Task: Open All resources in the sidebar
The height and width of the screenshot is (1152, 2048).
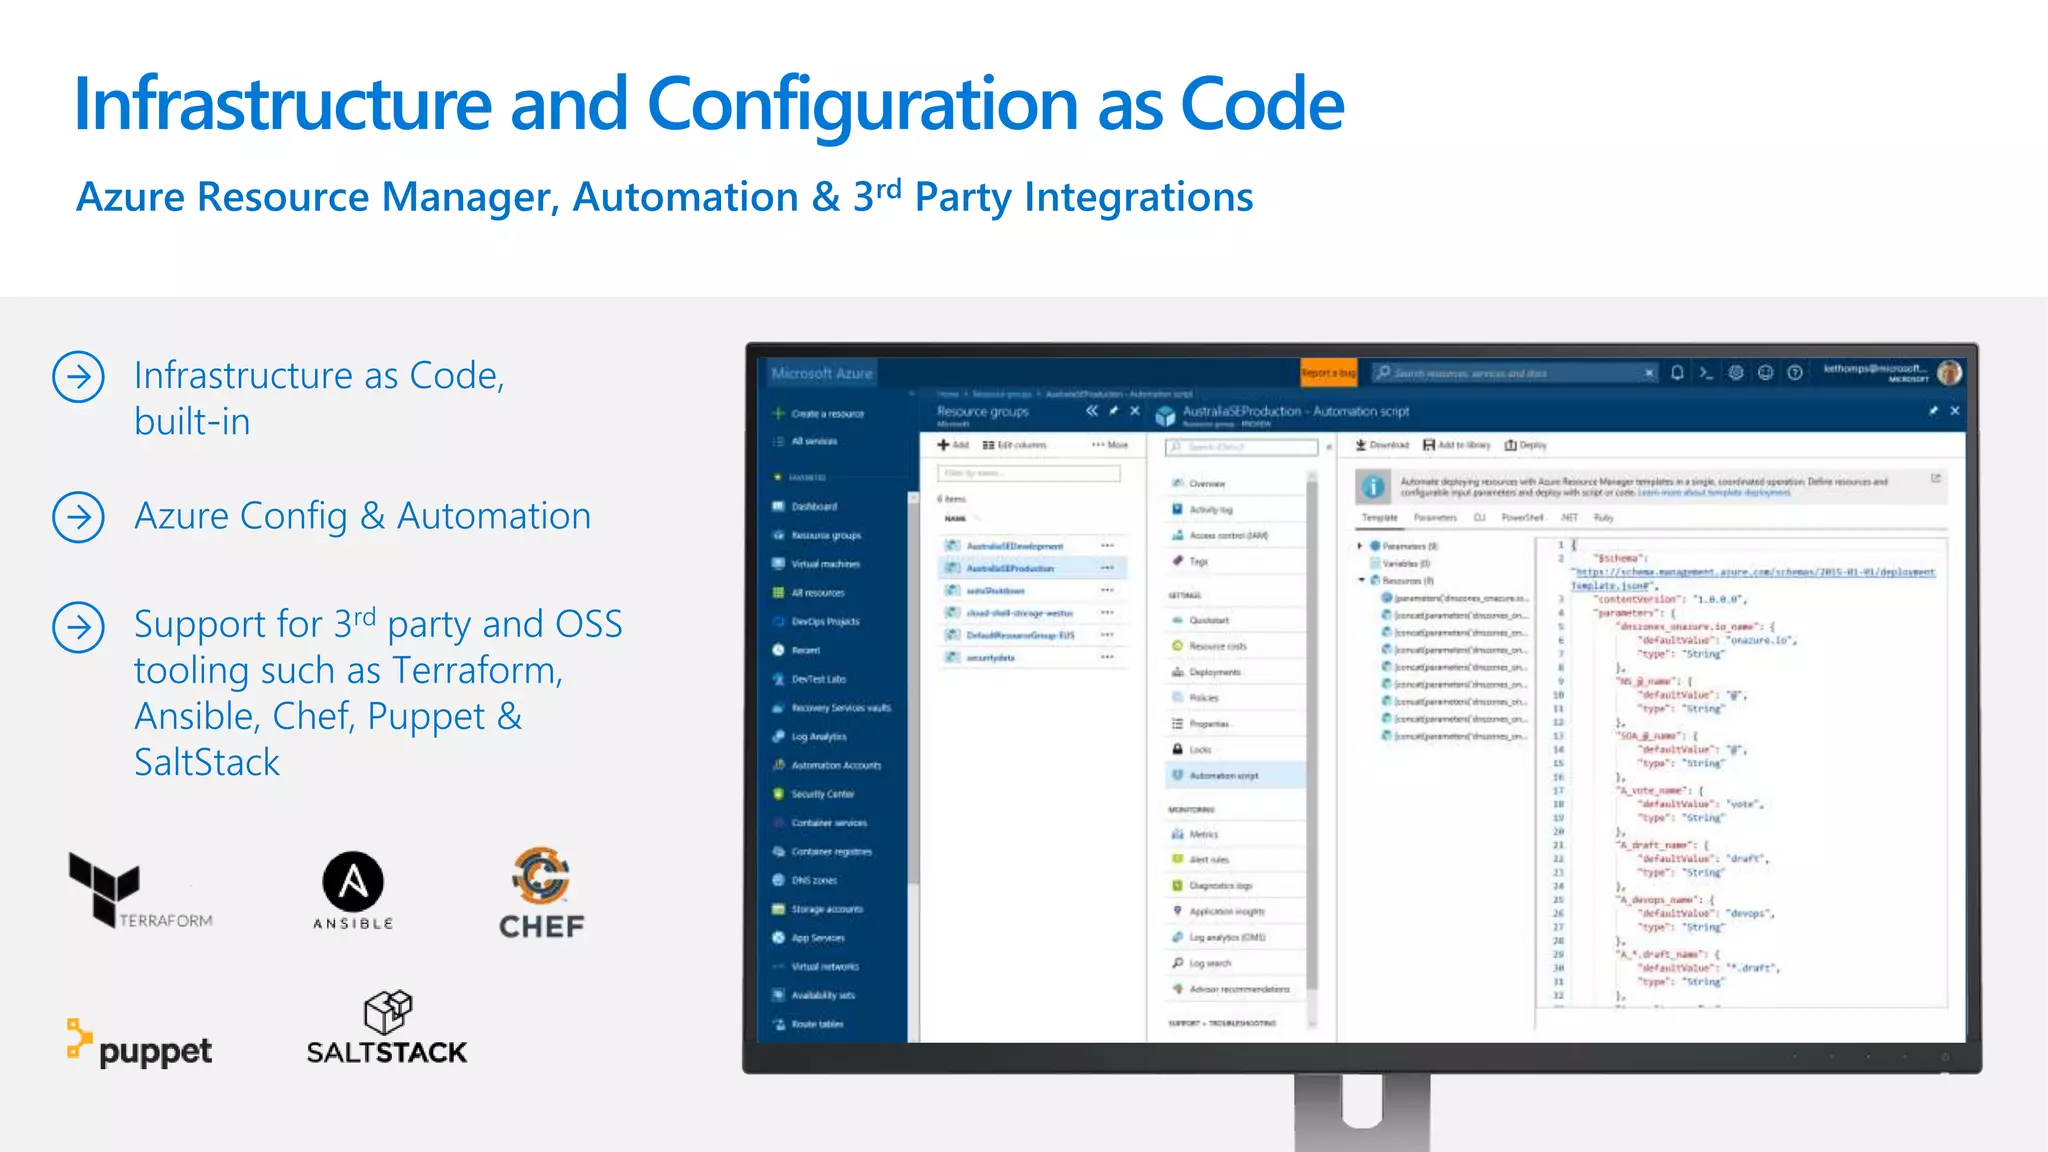Action: click(810, 593)
